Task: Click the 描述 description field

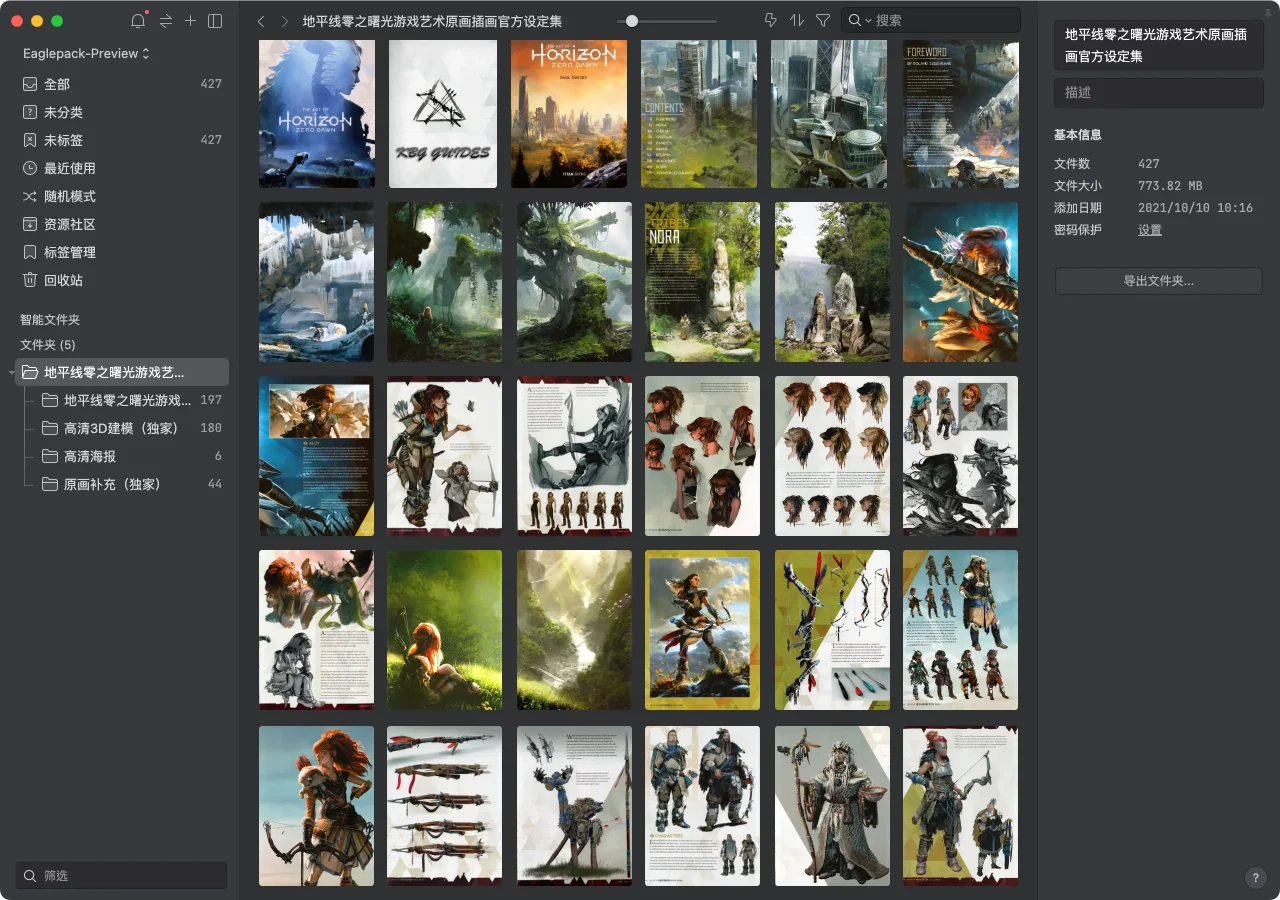Action: point(1159,92)
